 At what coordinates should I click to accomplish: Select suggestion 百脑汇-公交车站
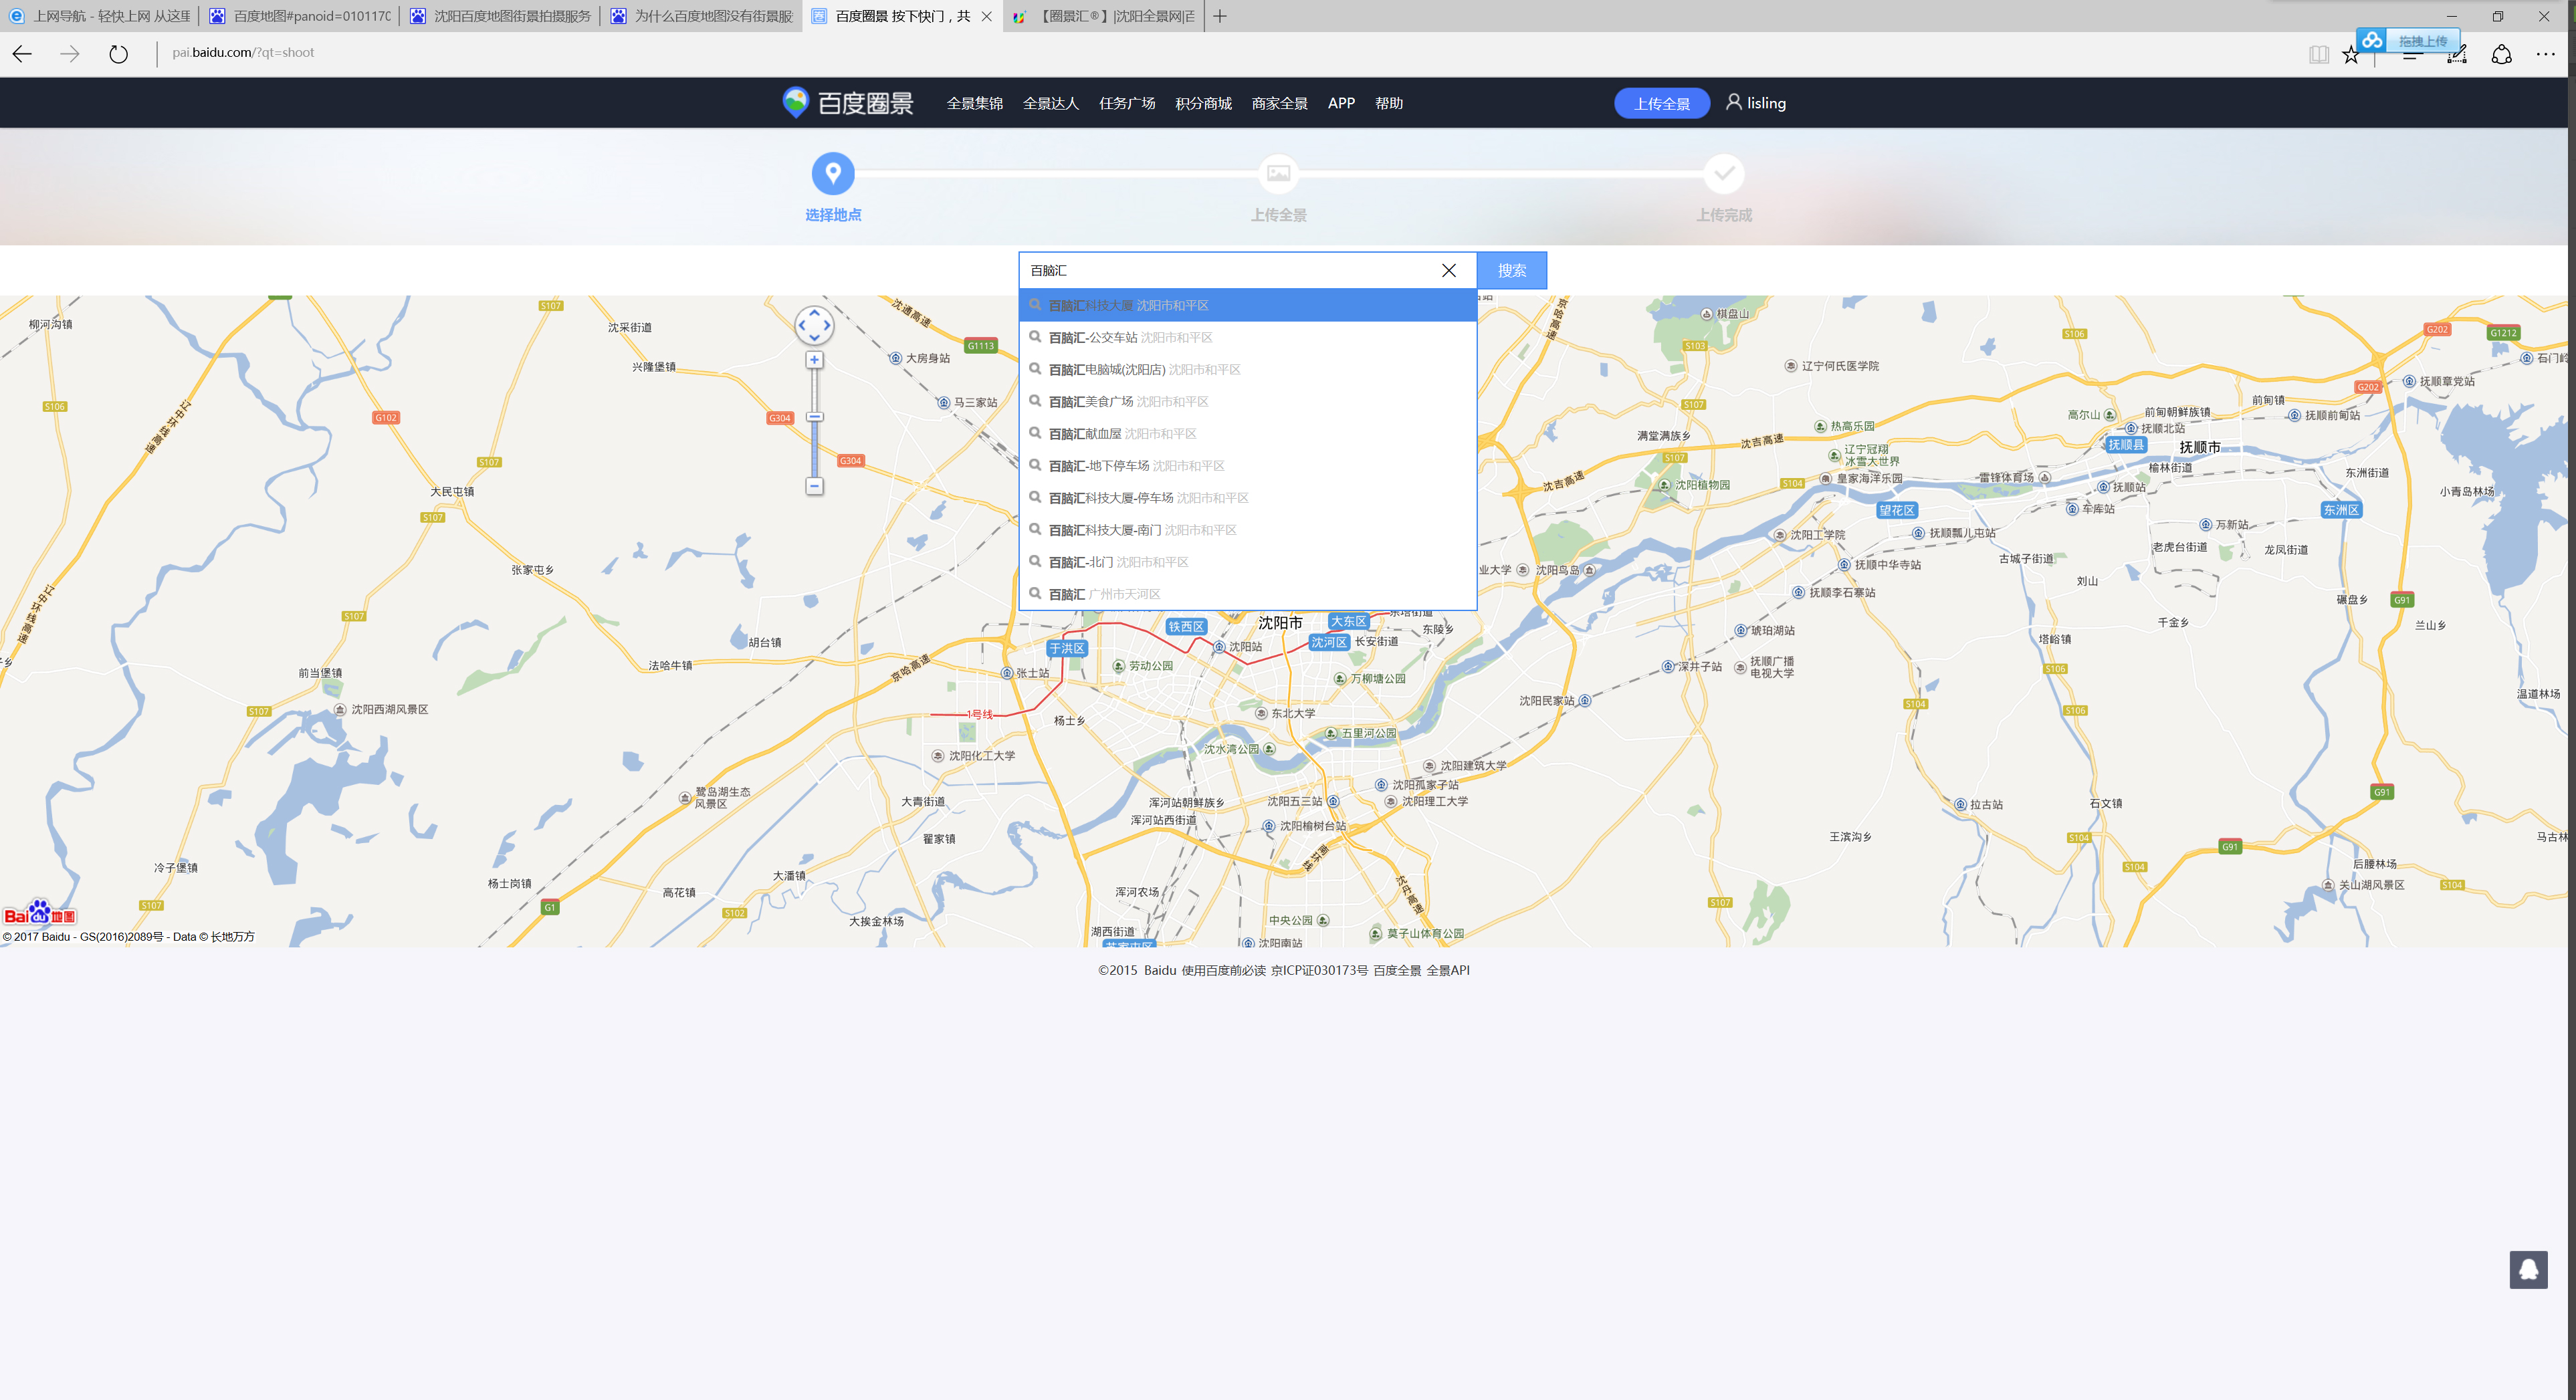[1247, 337]
